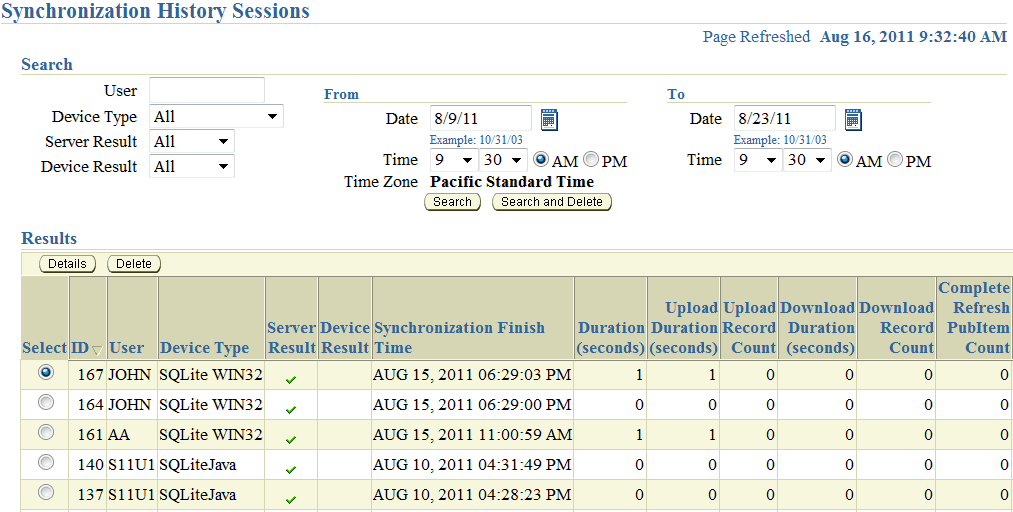Open the From date calendar picker
Image resolution: width=1013 pixels, height=512 pixels.
548,119
